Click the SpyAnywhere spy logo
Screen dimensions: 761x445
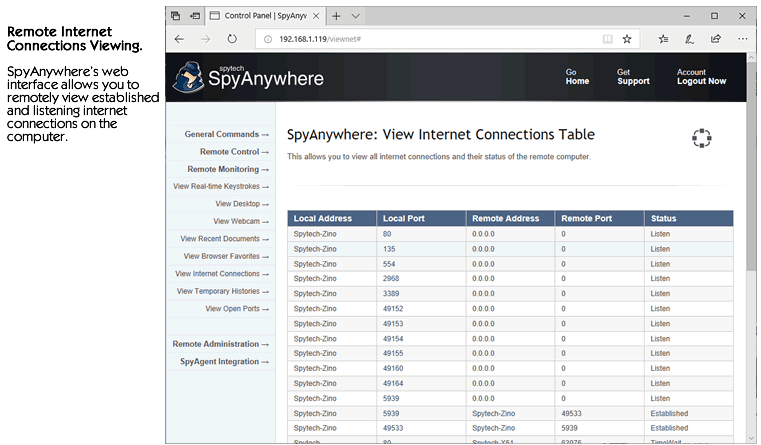(x=189, y=77)
